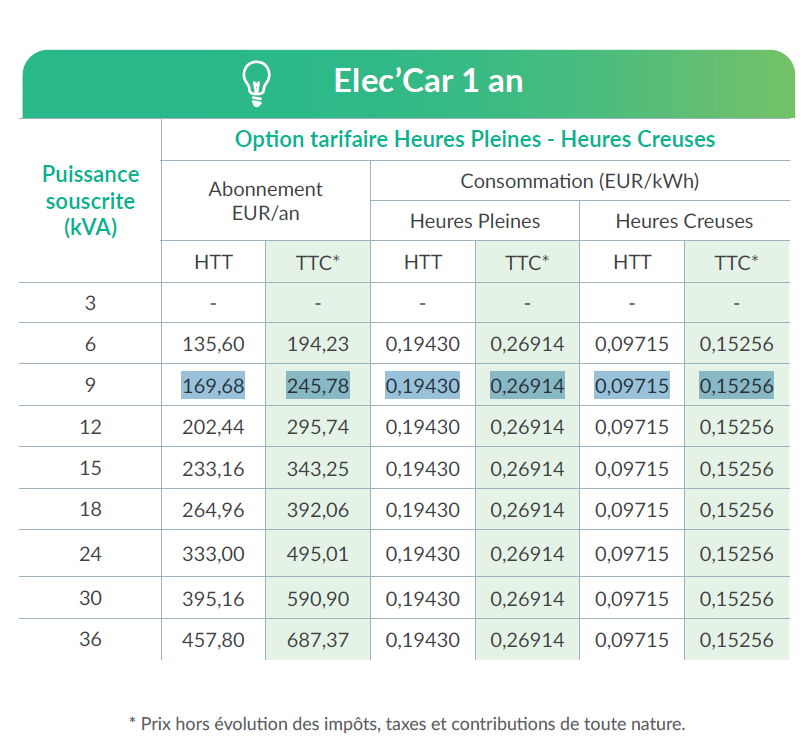Click the 495,01 value in 24 kVA row
Image resolution: width=810 pixels, height=753 pixels.
point(318,554)
